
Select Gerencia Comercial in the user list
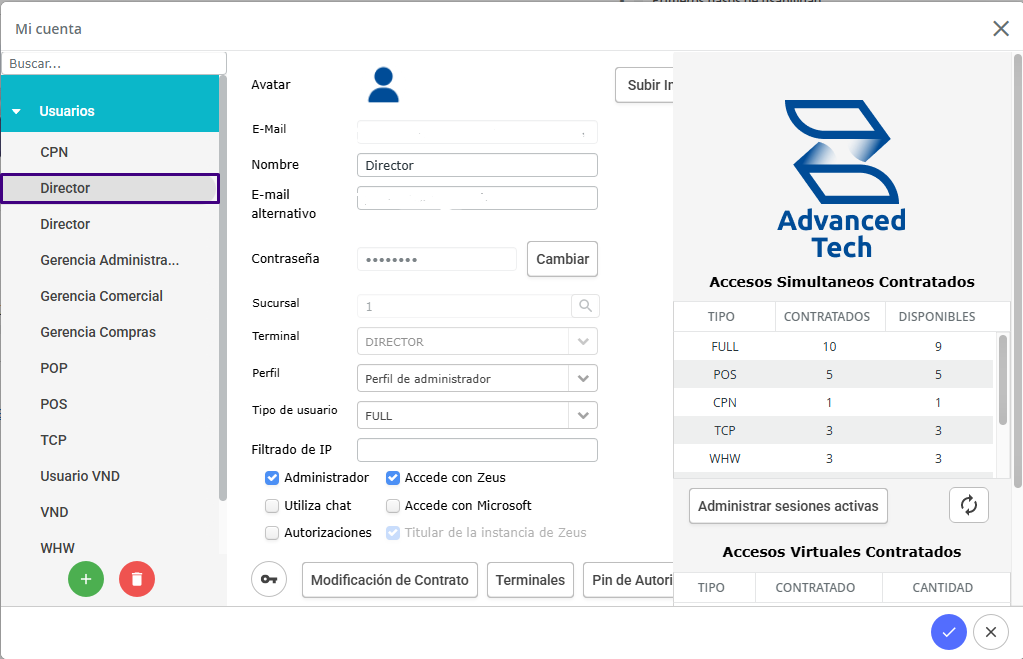(x=101, y=296)
